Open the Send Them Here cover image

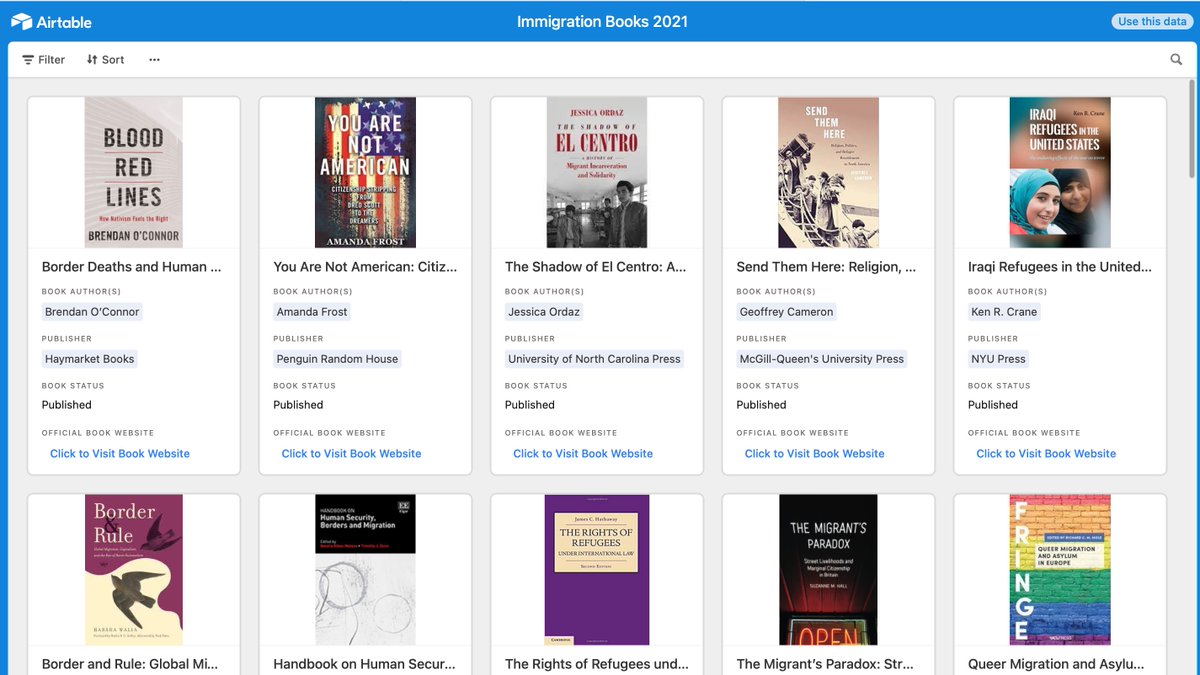click(x=828, y=172)
